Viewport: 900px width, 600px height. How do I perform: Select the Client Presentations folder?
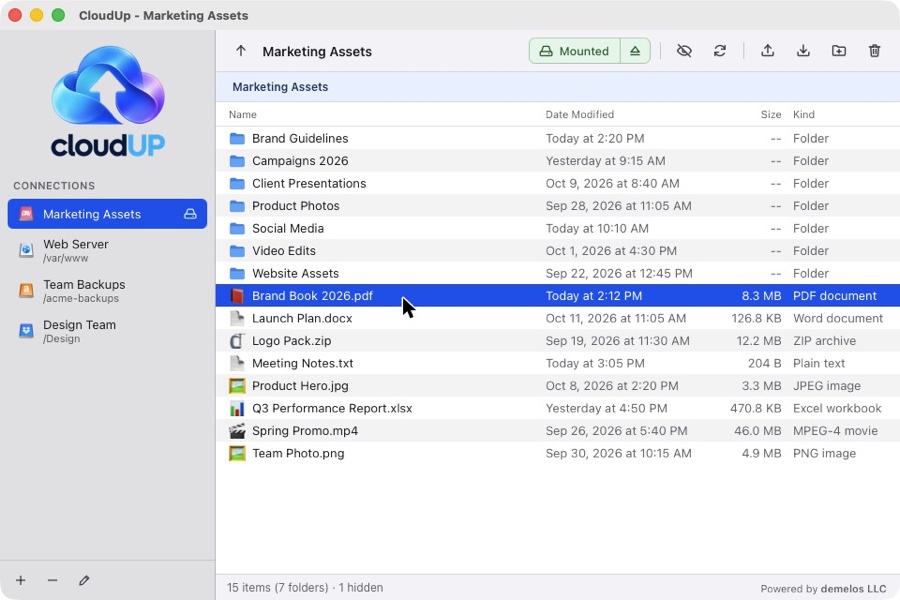point(558,183)
